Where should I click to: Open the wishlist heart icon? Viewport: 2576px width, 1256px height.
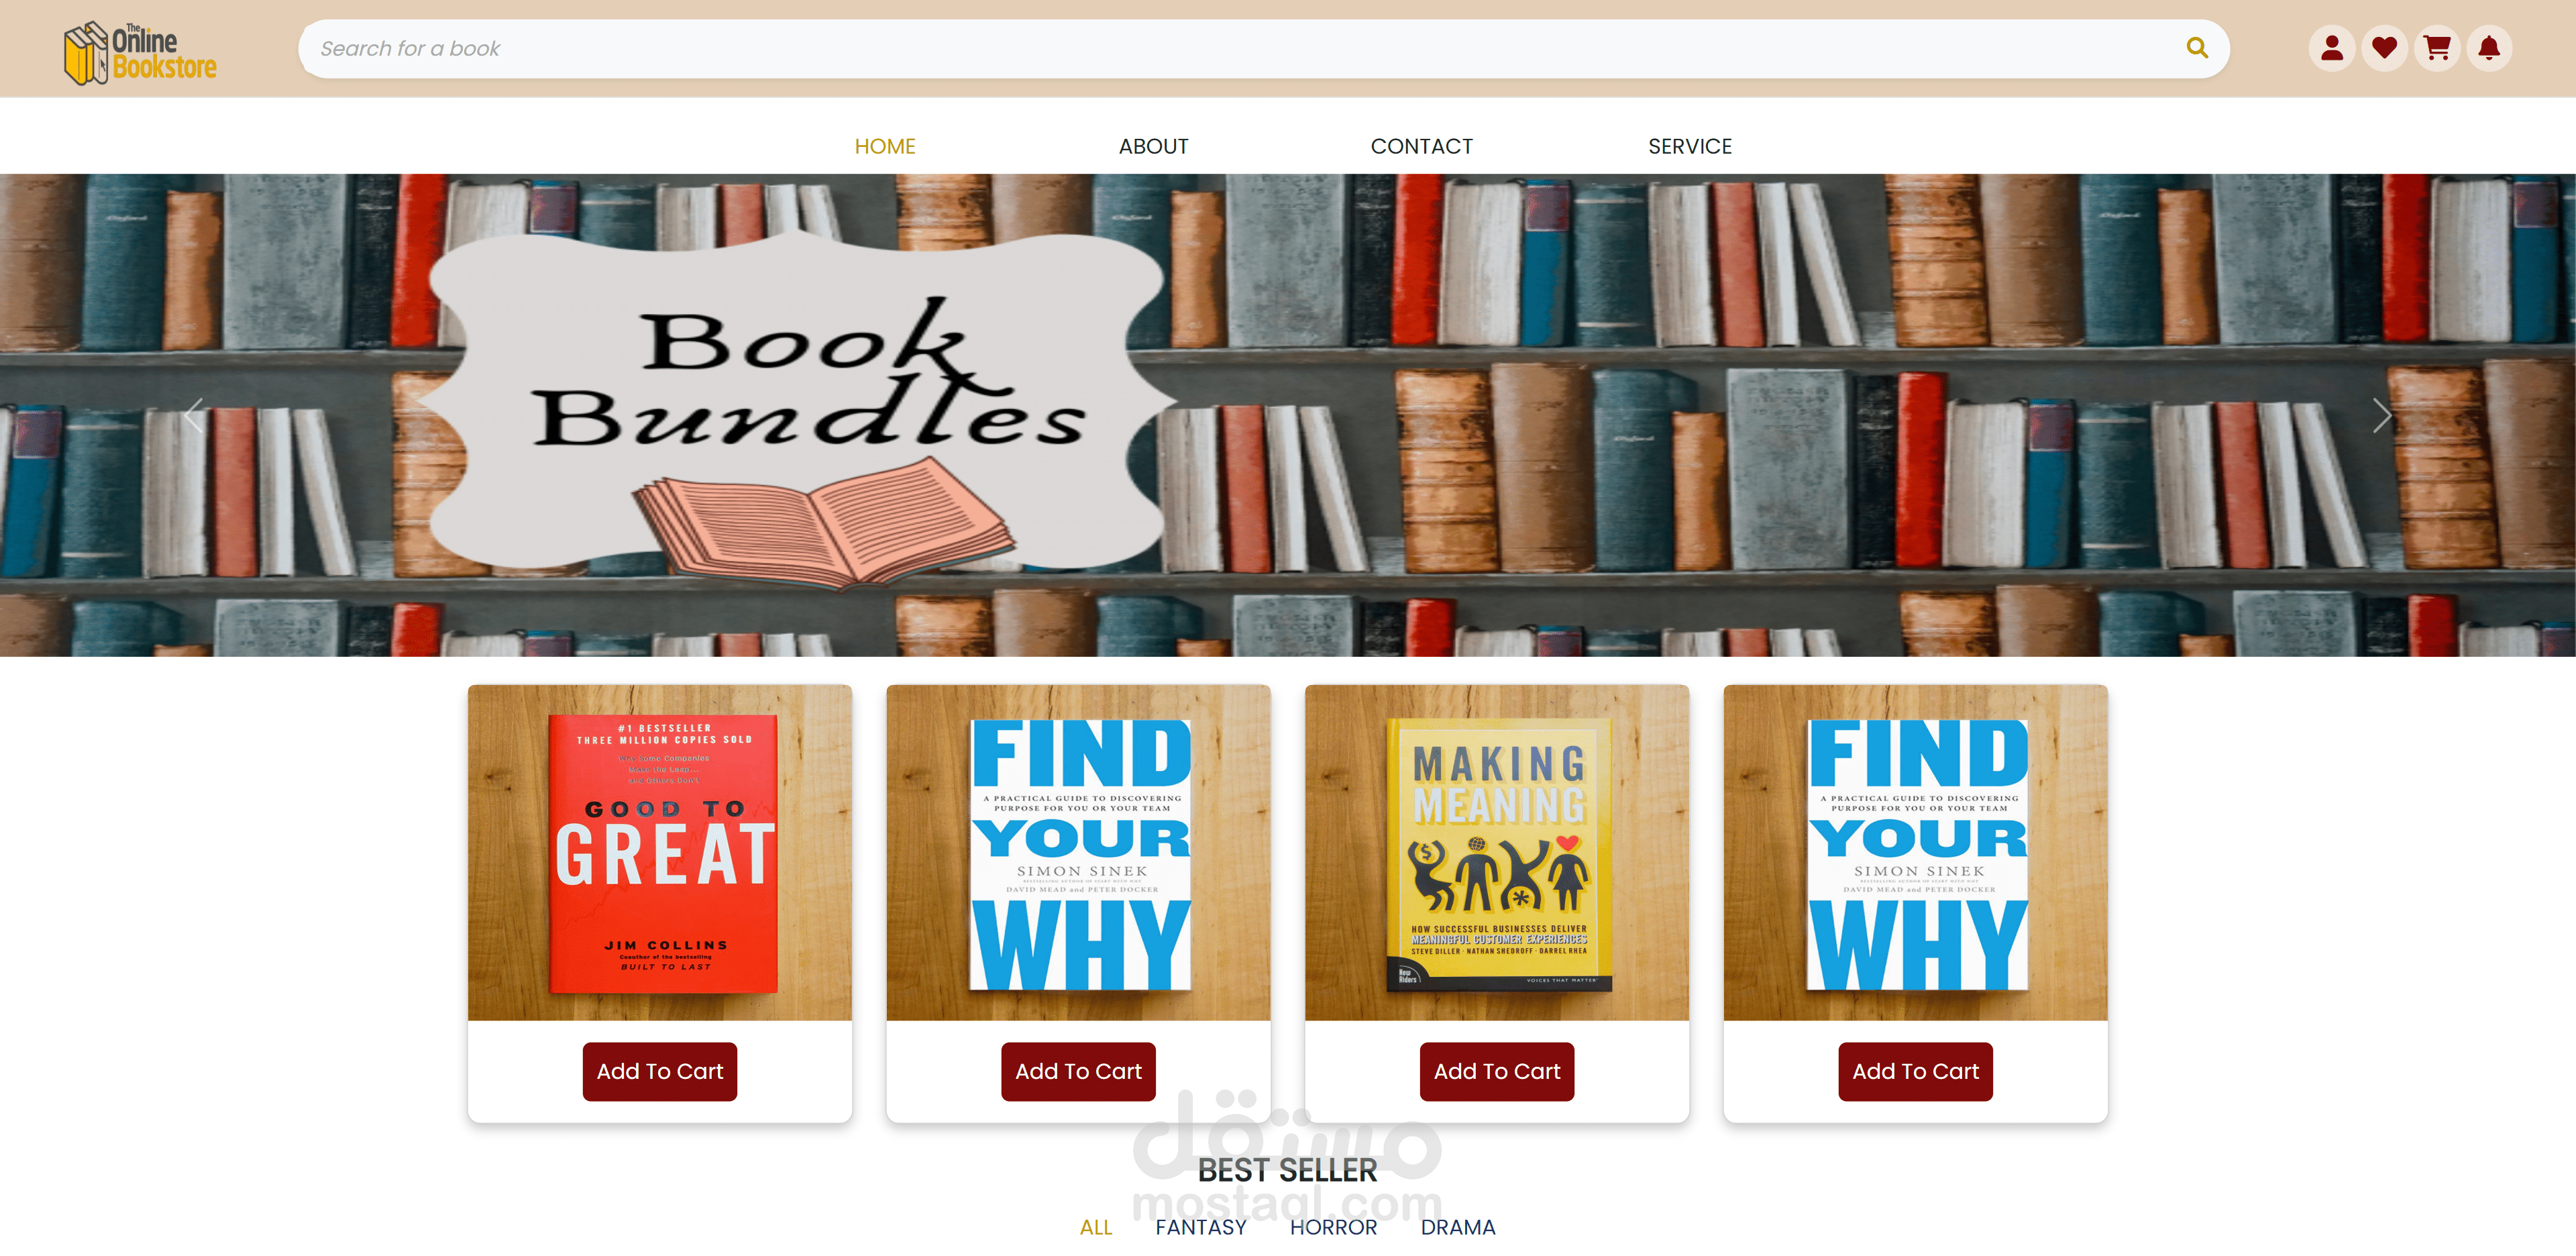coord(2384,48)
